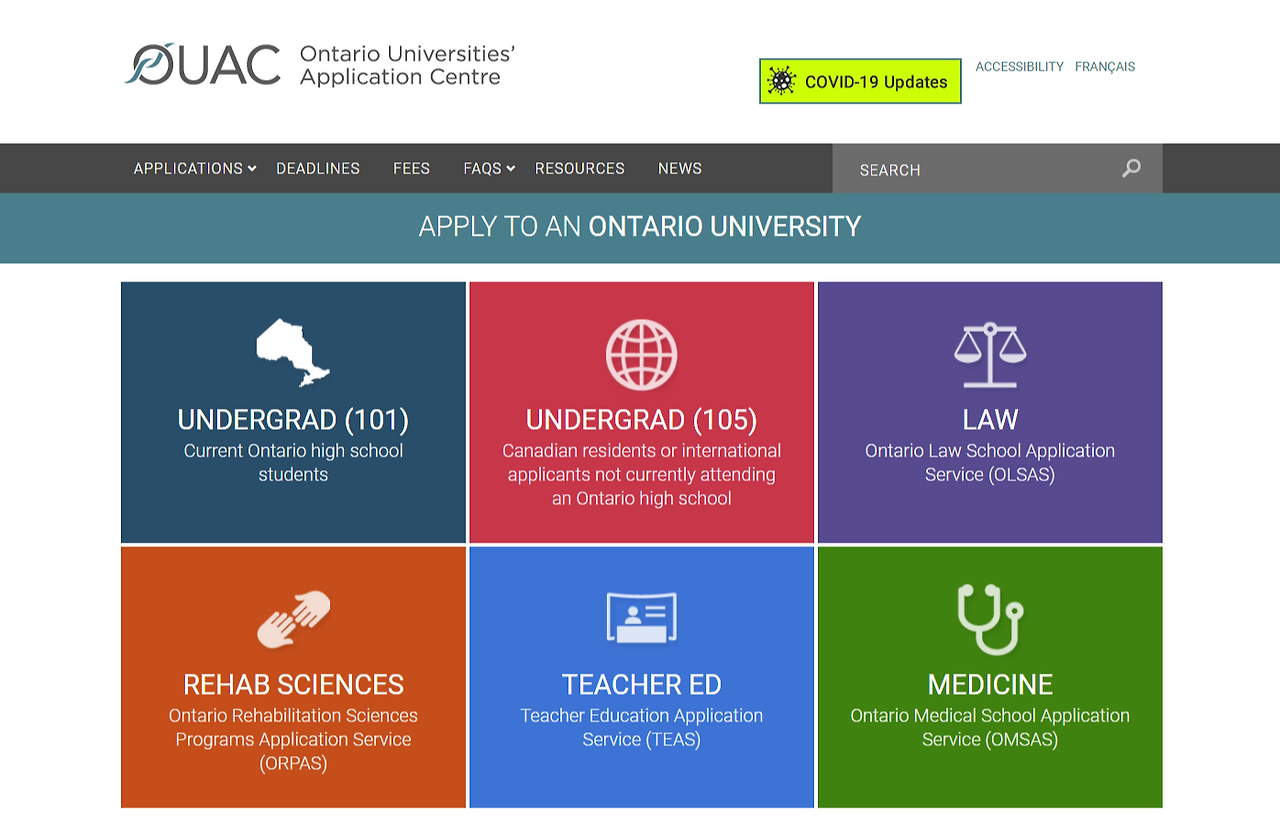Select the MEDICINE heading
This screenshot has width=1280, height=835.
click(x=990, y=684)
